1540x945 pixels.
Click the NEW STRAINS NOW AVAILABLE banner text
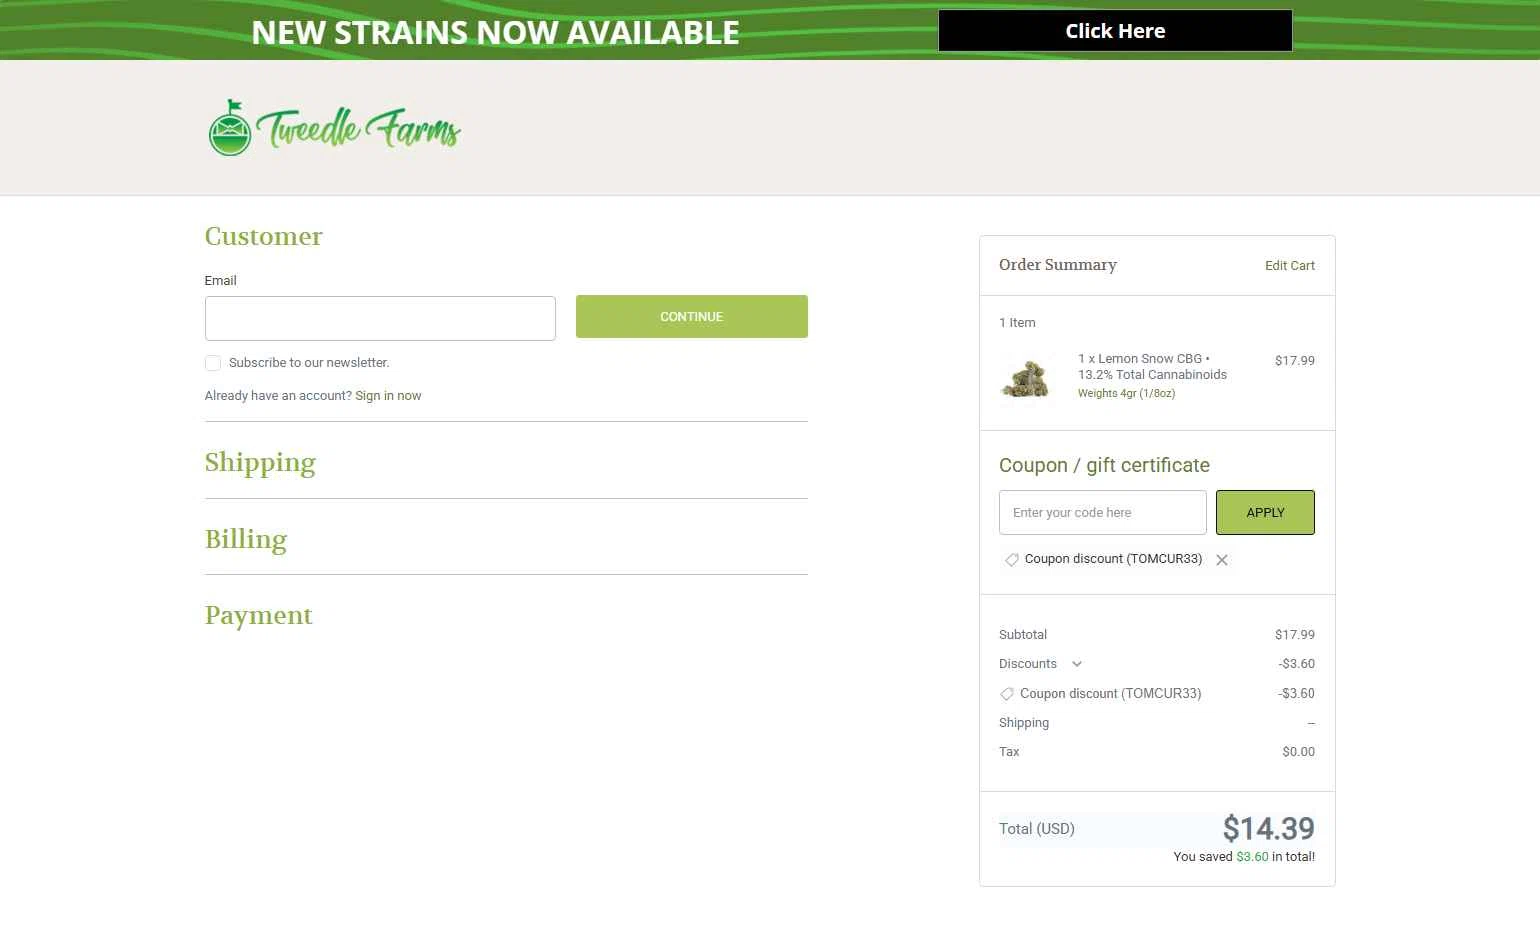(x=495, y=32)
